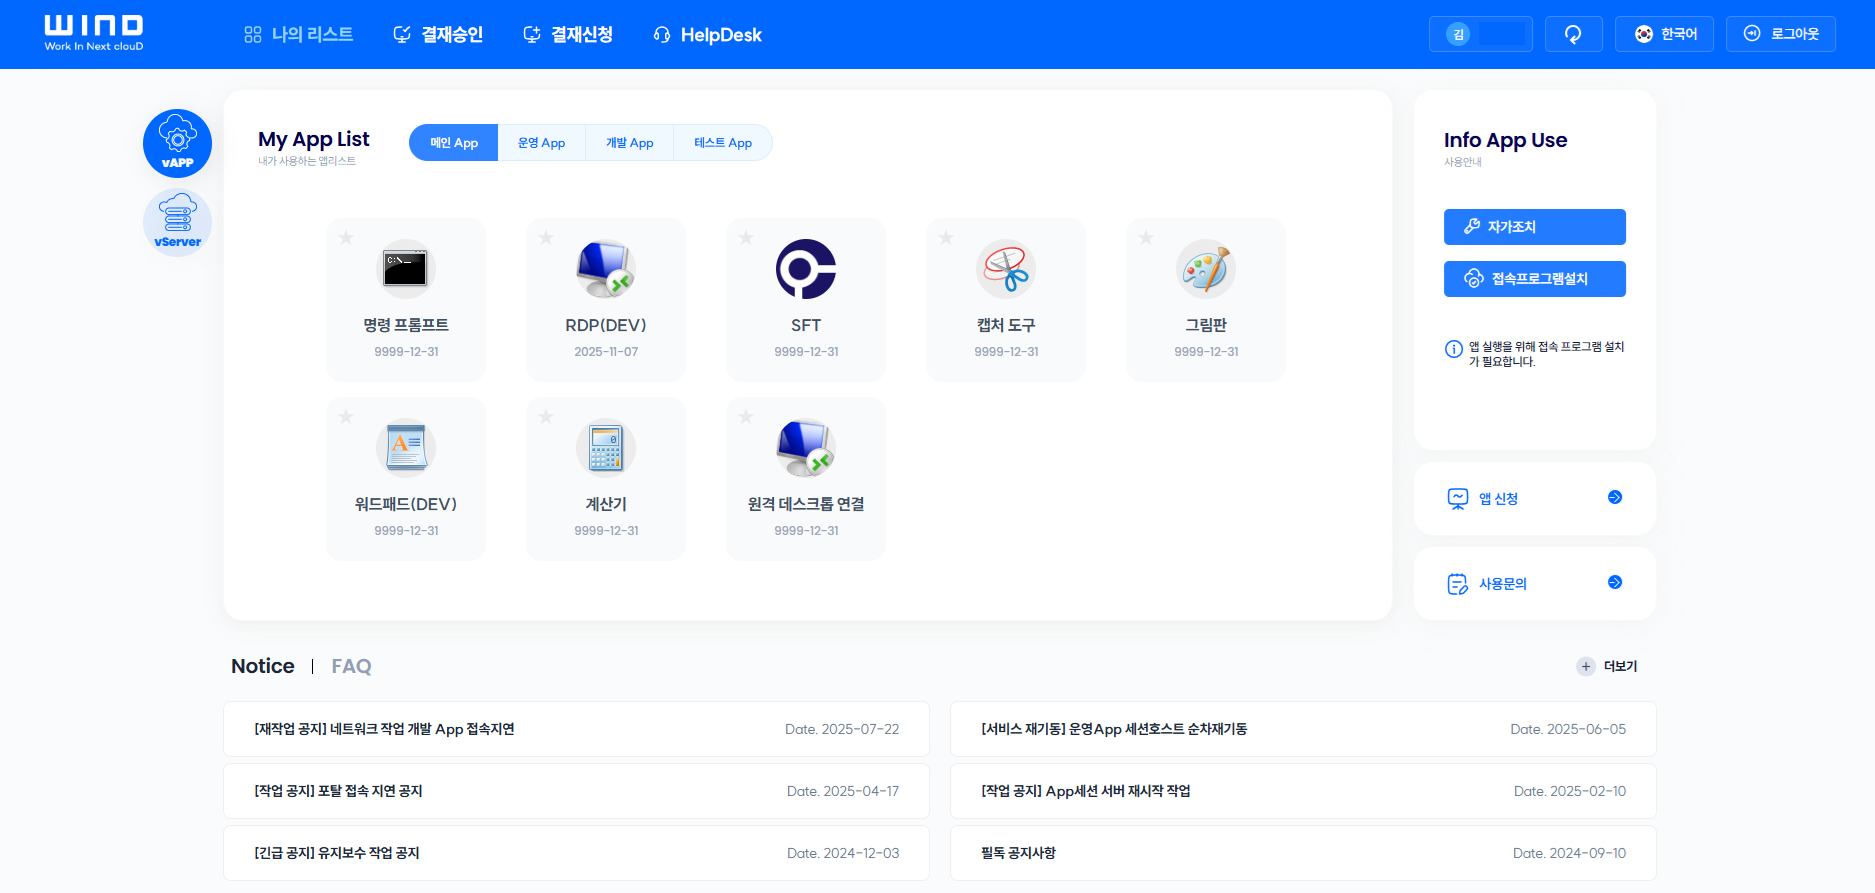Switch to the 운영 App tab
Screen dimensions: 1875x893
coord(541,143)
